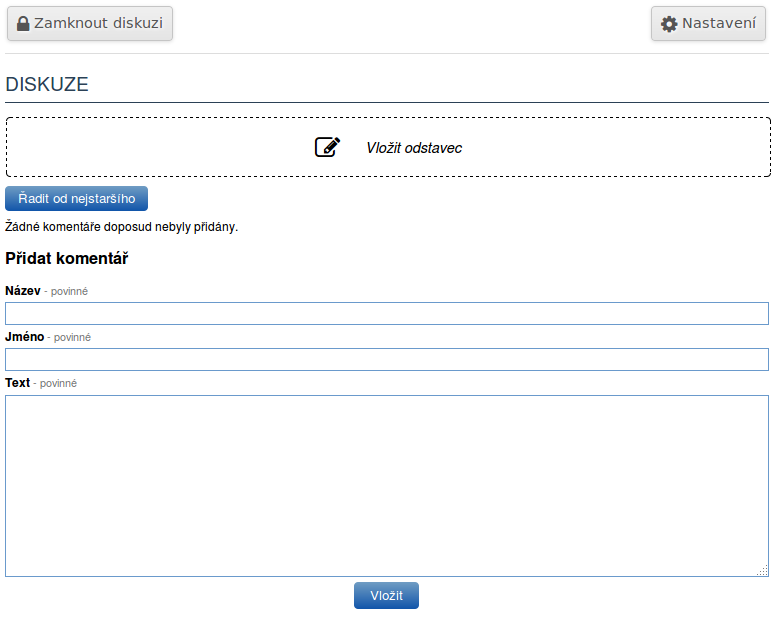Click the Jméno field label

point(24,337)
